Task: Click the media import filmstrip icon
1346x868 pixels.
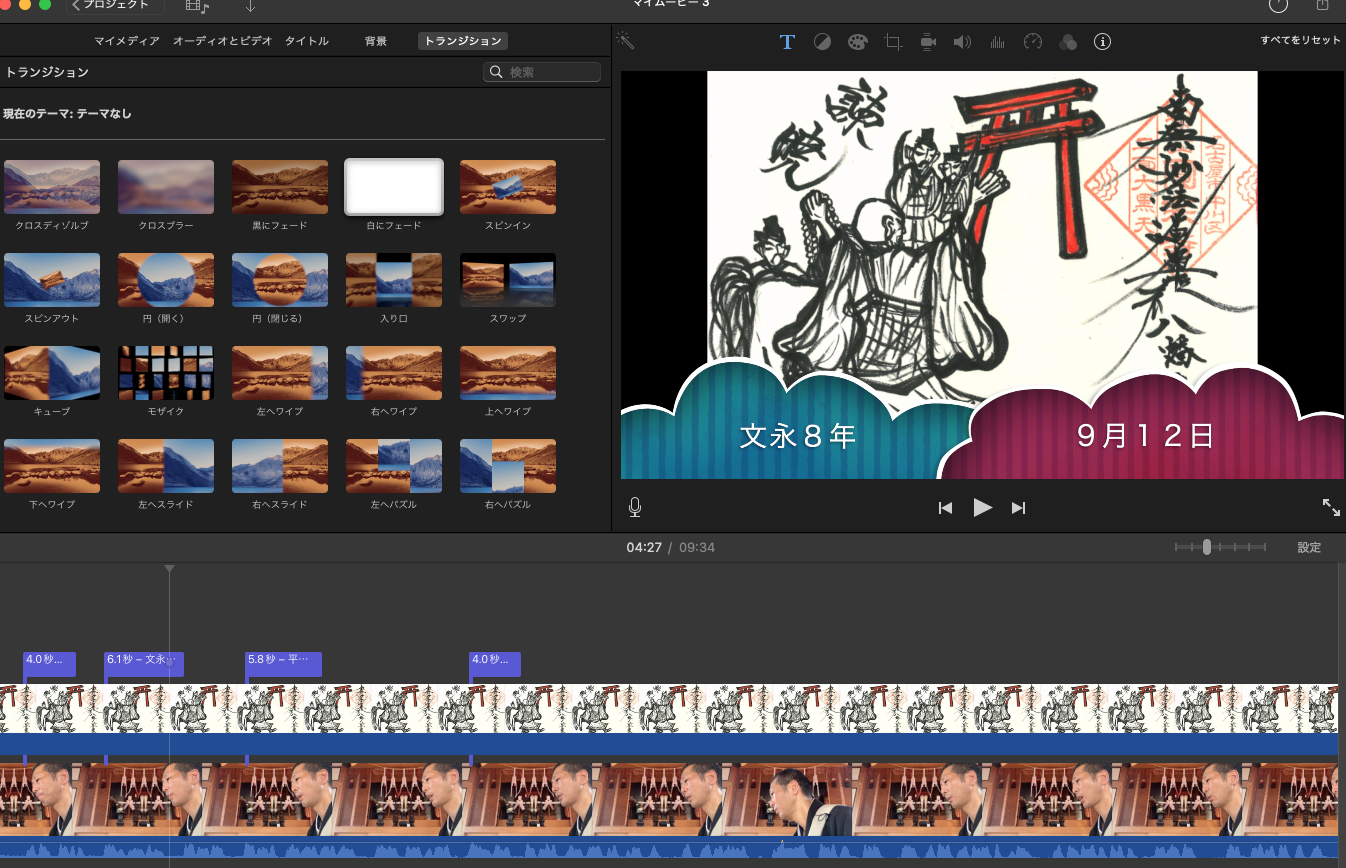Action: [x=198, y=6]
